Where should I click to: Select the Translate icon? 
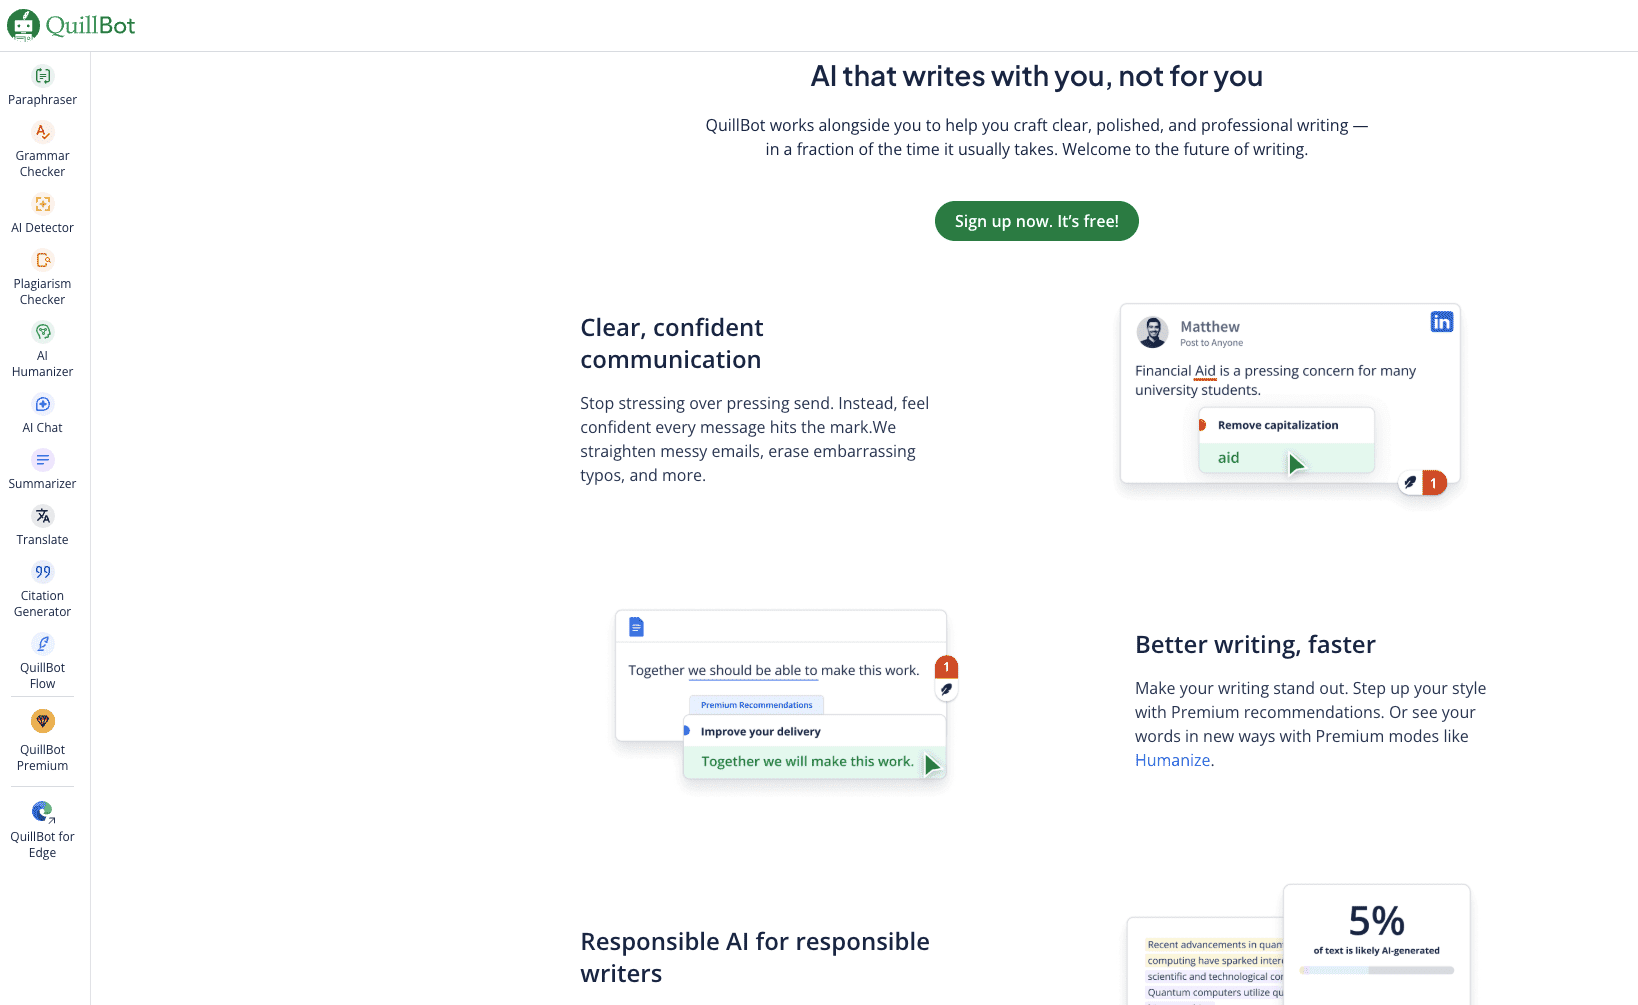tap(42, 516)
